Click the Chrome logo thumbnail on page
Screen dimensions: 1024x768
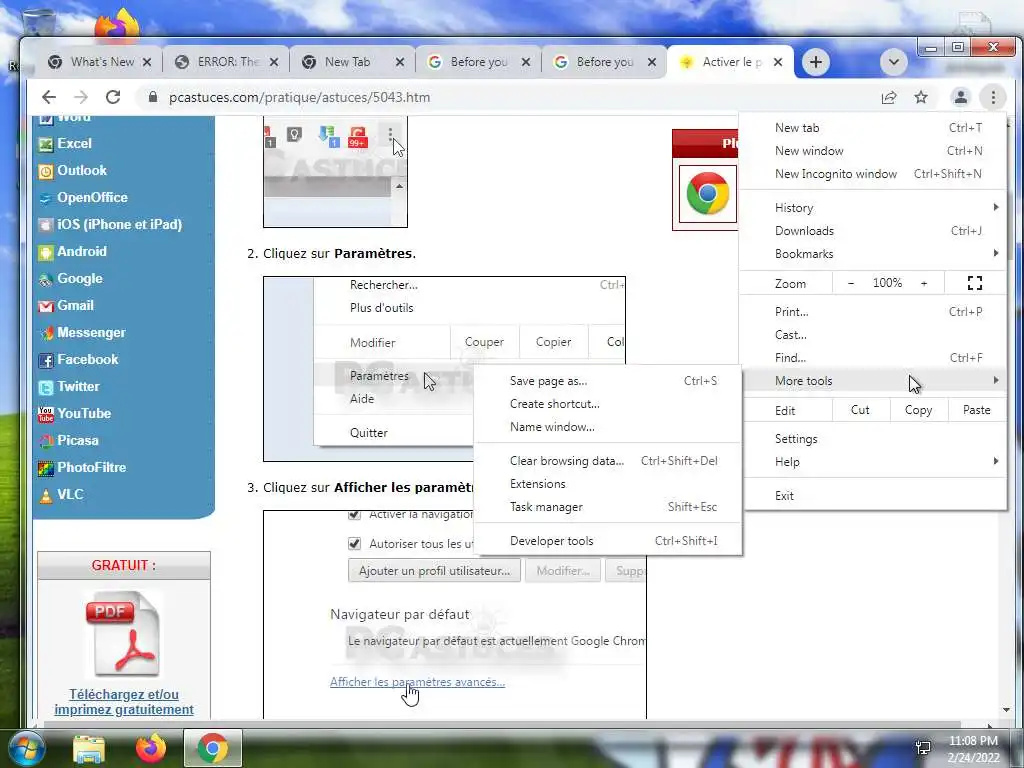707,194
